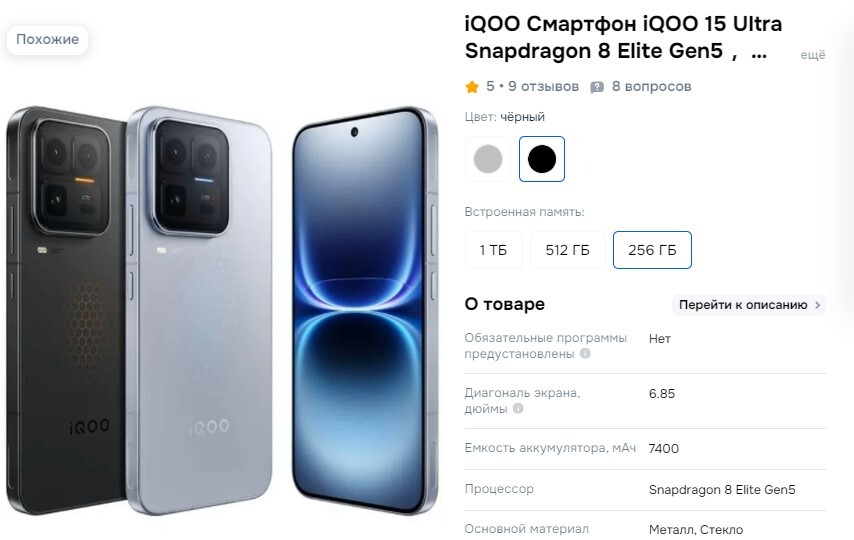Select the gray color swatch
The height and width of the screenshot is (540, 854).
pyautogui.click(x=487, y=159)
